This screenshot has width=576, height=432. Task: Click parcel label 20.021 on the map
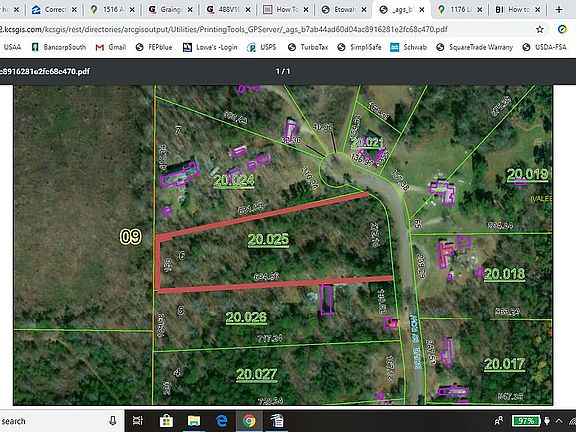(x=367, y=143)
